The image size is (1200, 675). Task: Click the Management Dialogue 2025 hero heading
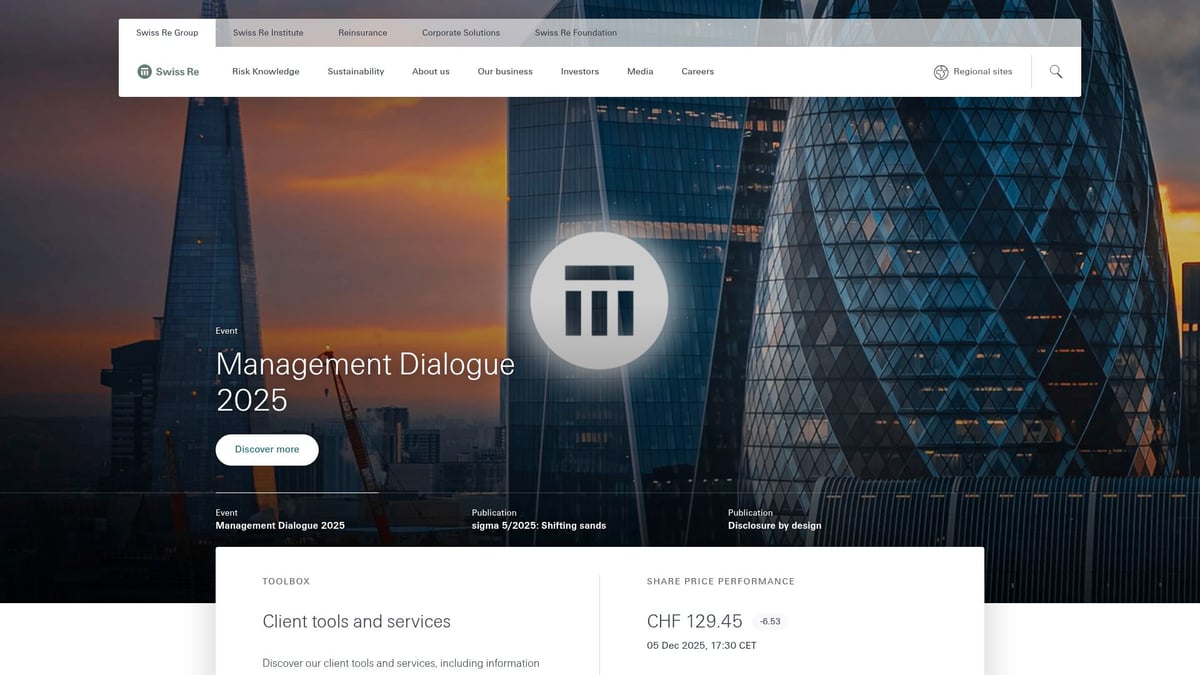click(x=365, y=381)
